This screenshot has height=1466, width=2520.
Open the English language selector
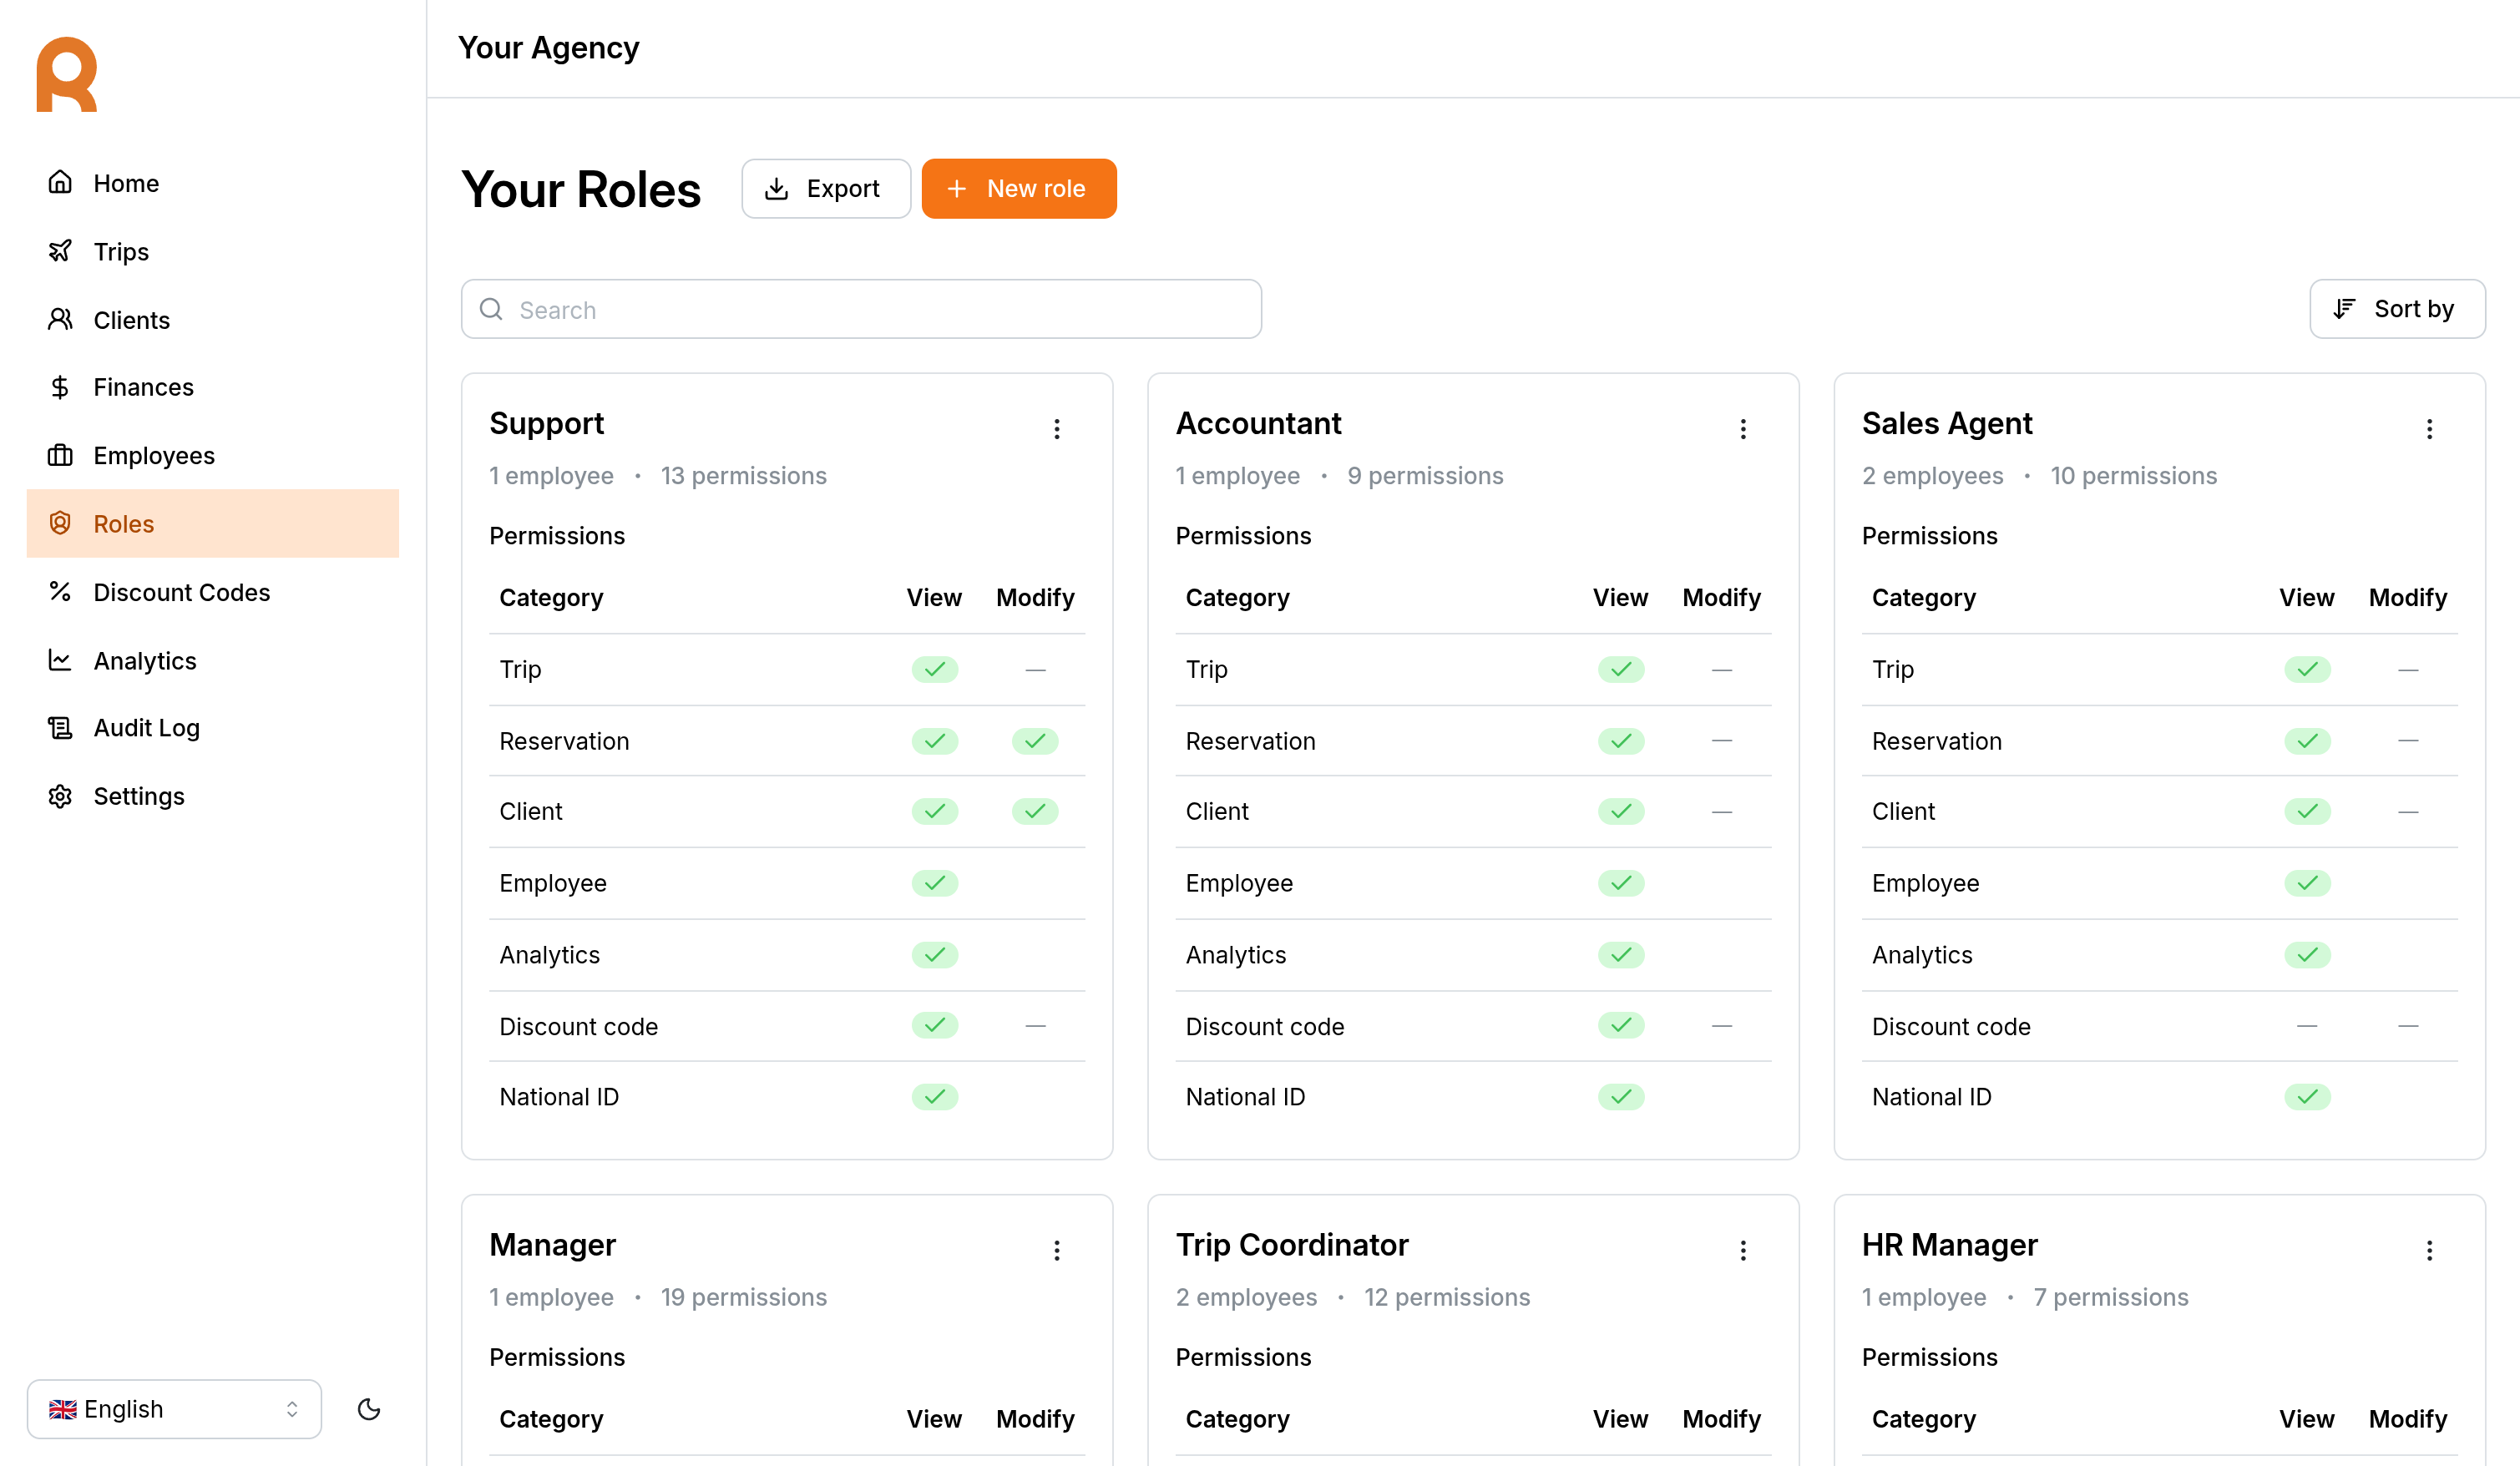(x=174, y=1409)
